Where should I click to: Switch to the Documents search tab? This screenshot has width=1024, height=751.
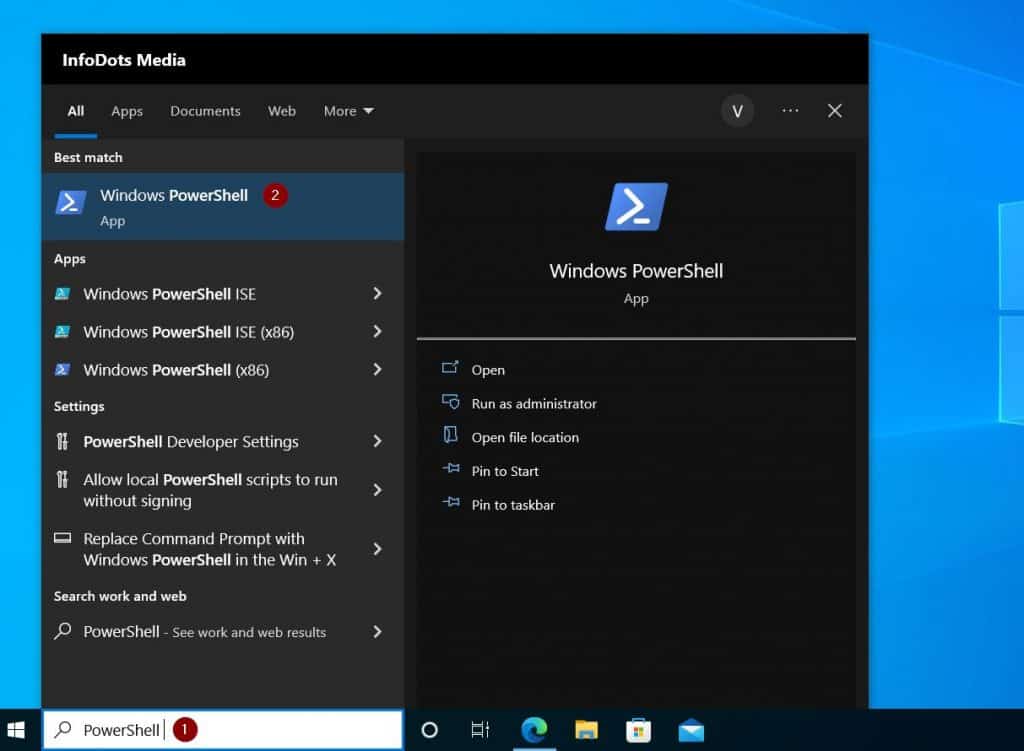tap(205, 111)
